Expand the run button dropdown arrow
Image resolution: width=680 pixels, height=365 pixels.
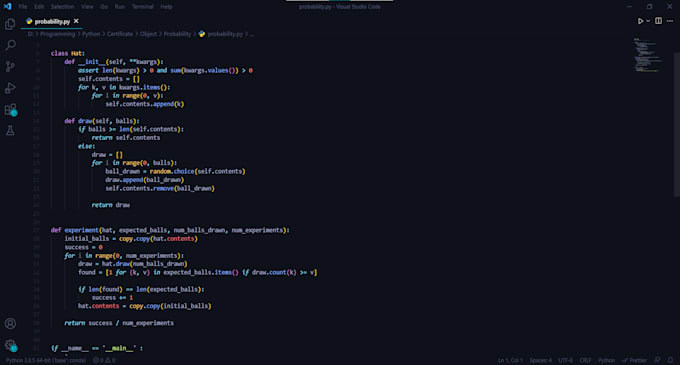click(x=648, y=21)
